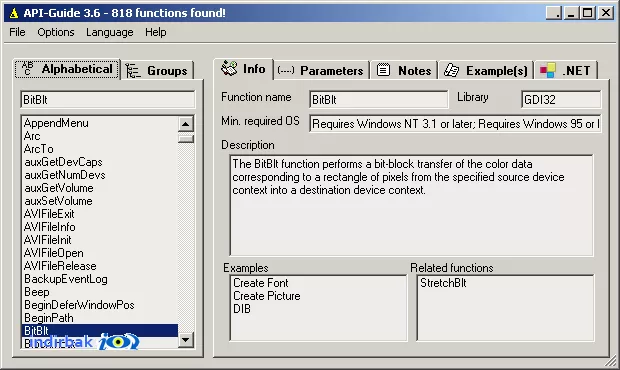
Task: Maximize the API-Guide window
Action: [588, 13]
